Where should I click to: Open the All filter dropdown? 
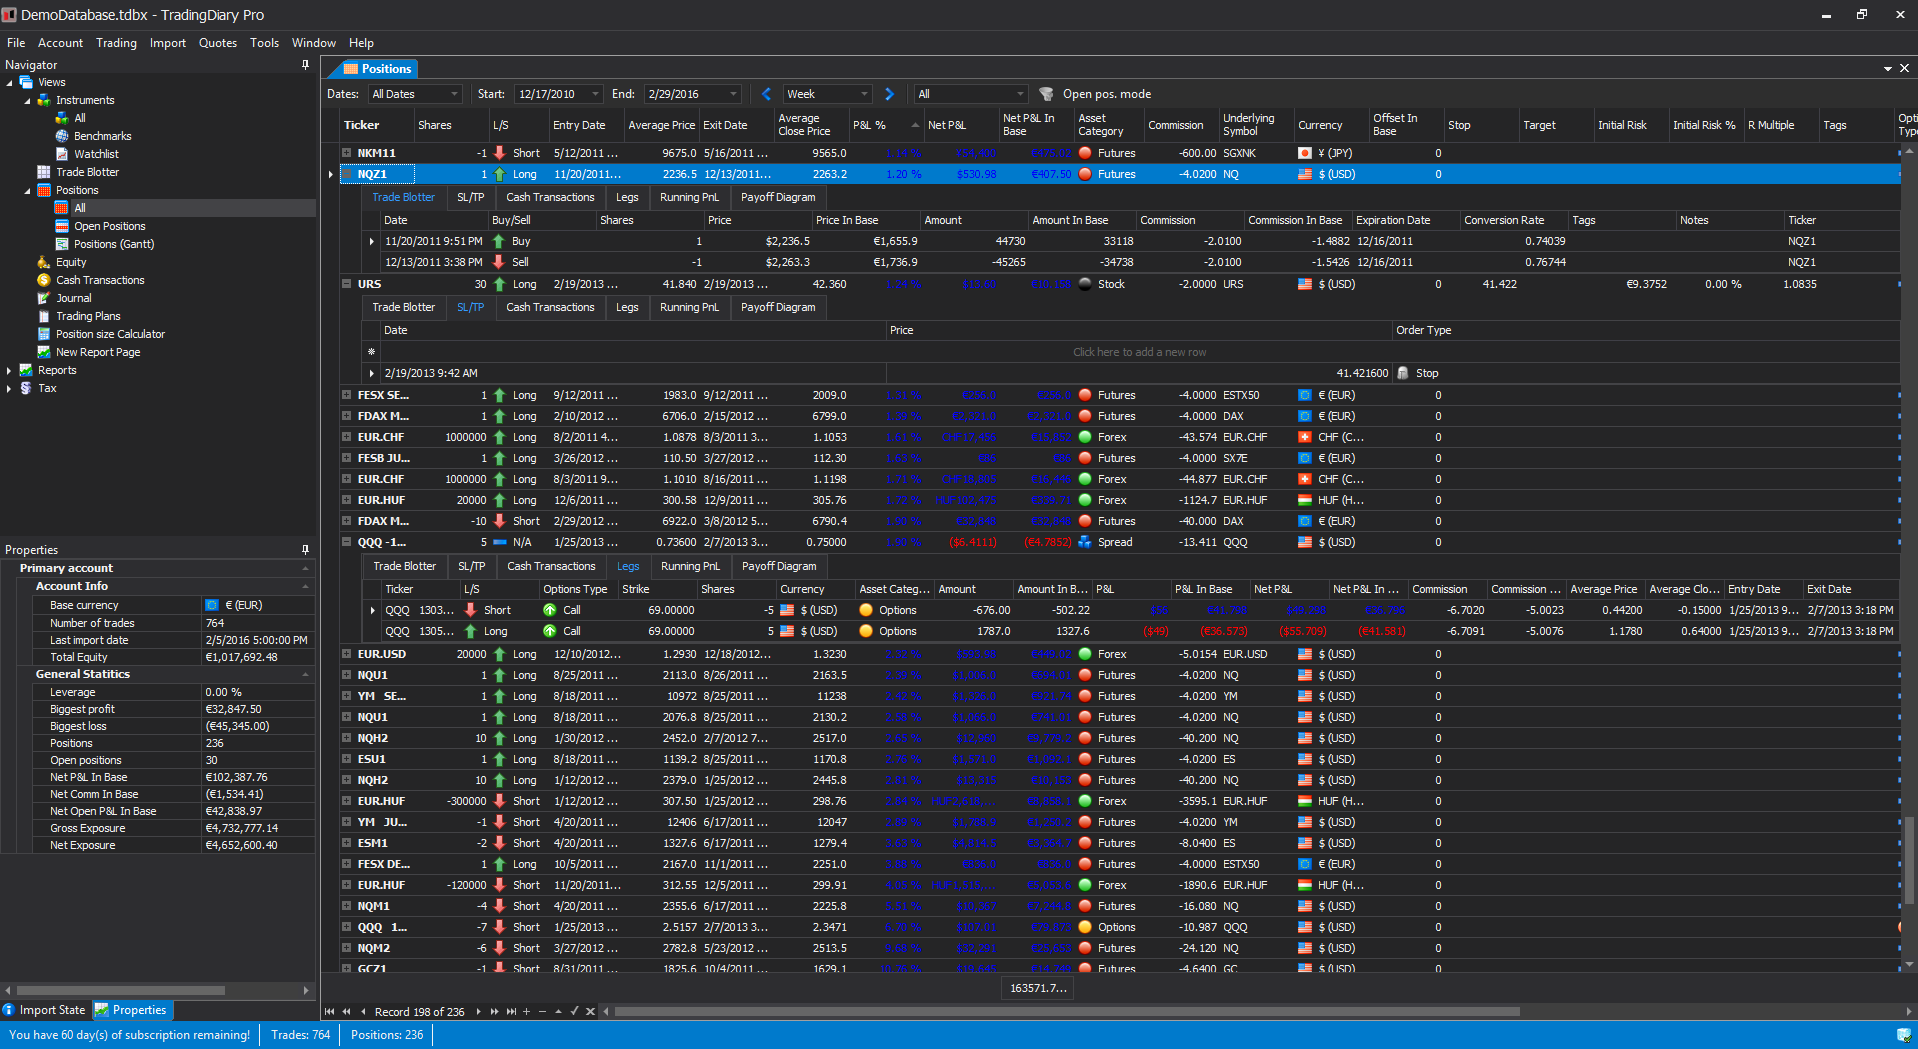(1020, 94)
